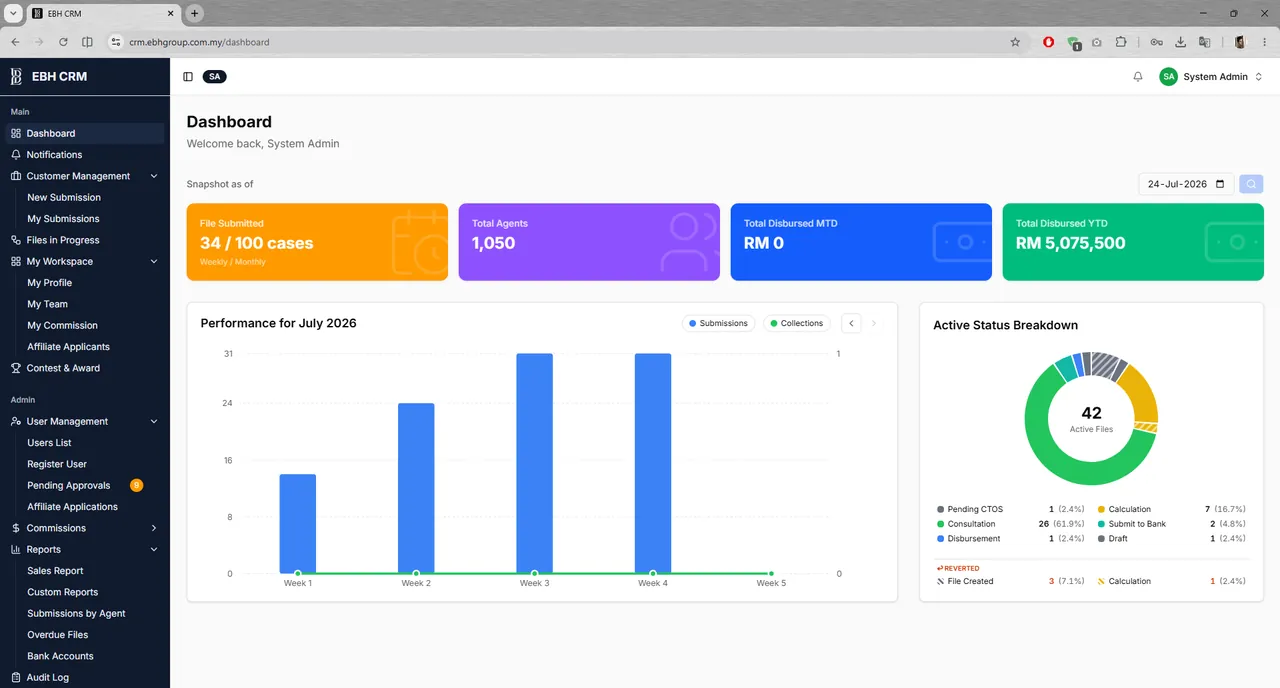
Task: Click the Total Disbursed YTD green card
Action: pyautogui.click(x=1133, y=242)
